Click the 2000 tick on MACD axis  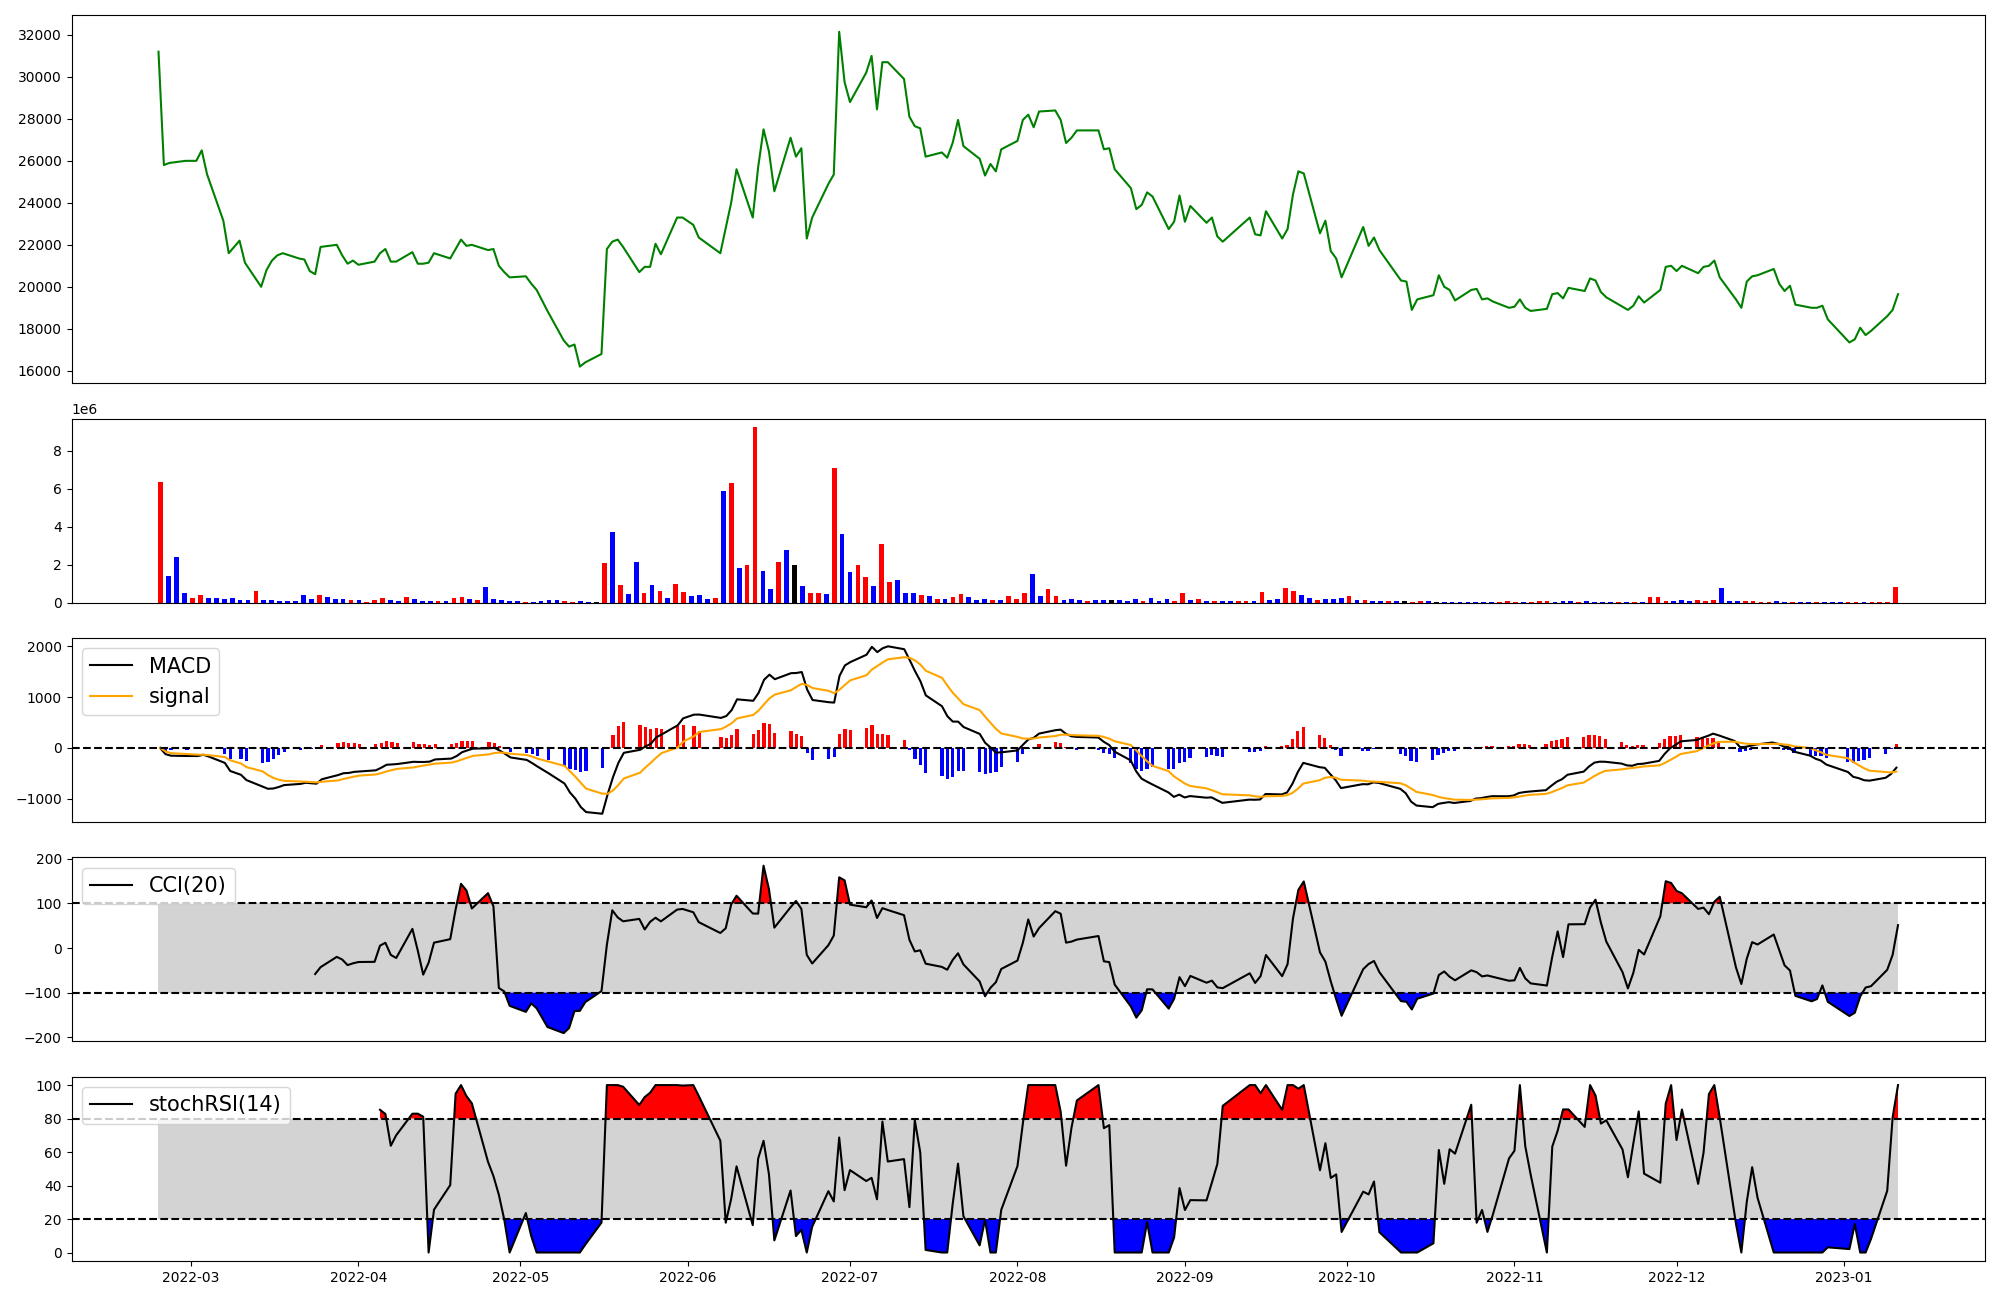click(44, 647)
